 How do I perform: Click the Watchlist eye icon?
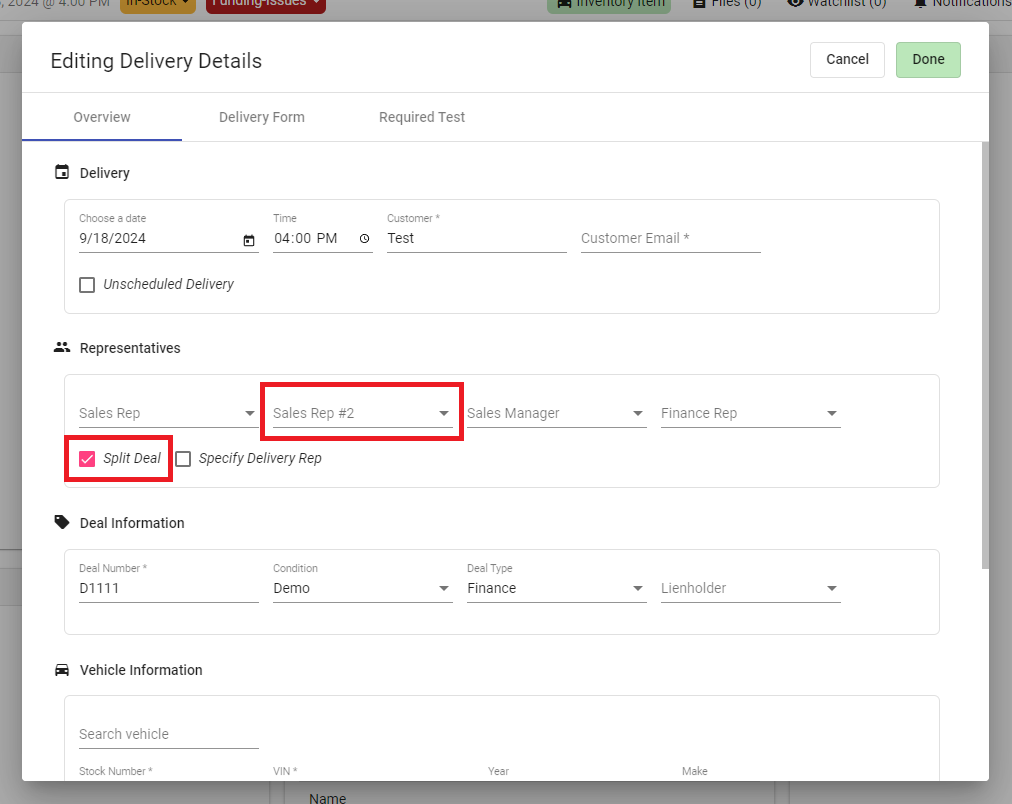[x=795, y=4]
